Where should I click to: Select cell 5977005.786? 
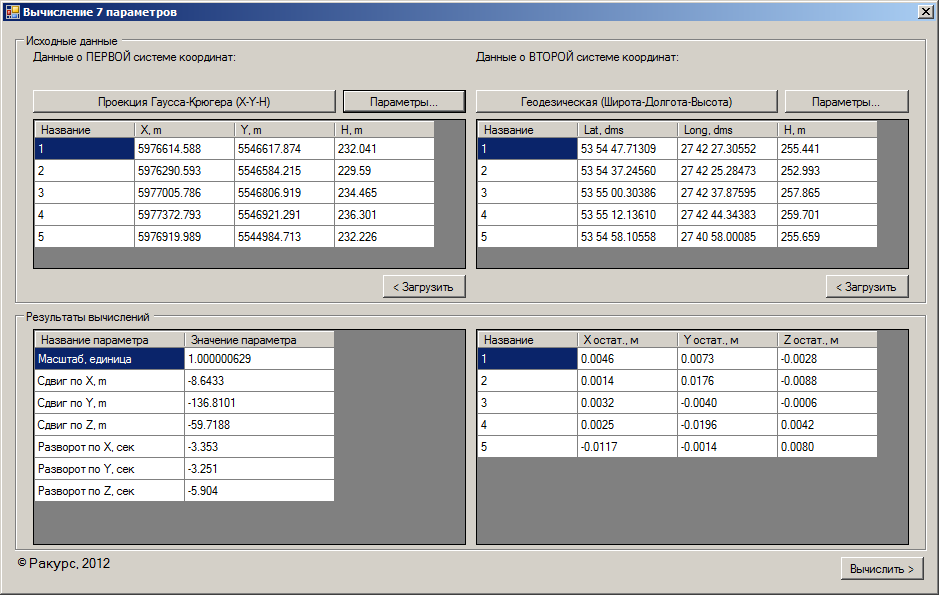pyautogui.click(x=184, y=193)
